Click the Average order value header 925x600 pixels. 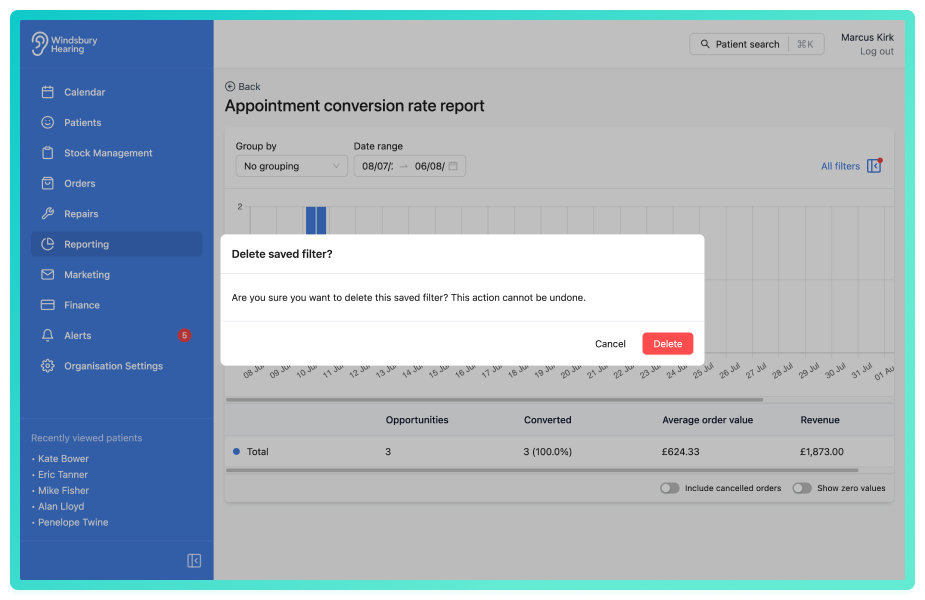707,420
